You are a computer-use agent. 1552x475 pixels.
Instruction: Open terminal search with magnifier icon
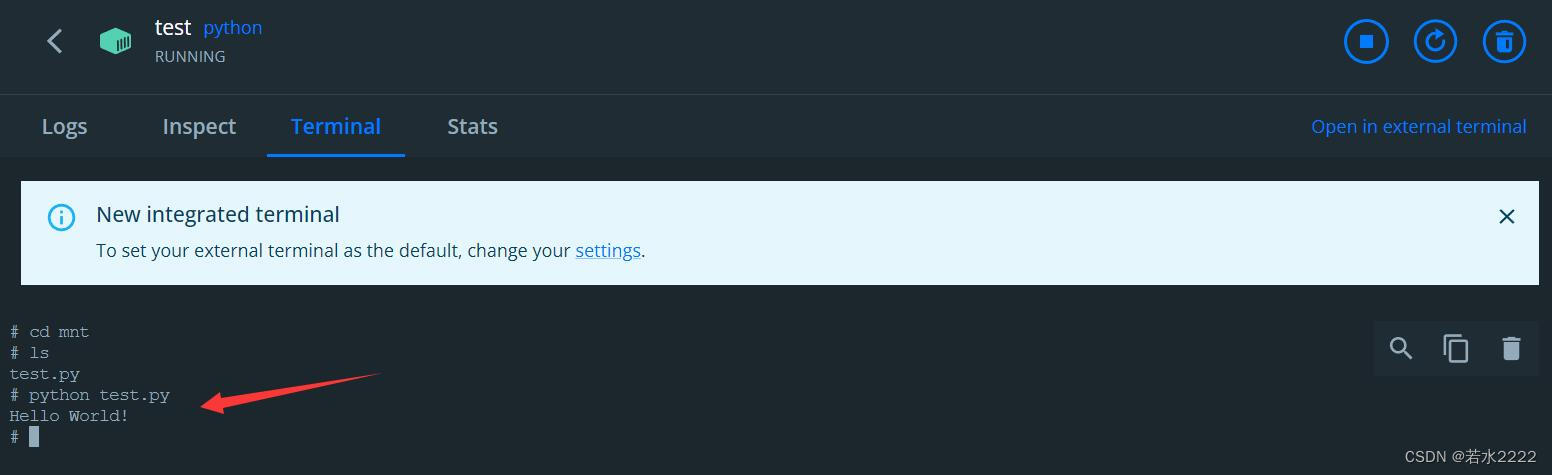pyautogui.click(x=1401, y=348)
